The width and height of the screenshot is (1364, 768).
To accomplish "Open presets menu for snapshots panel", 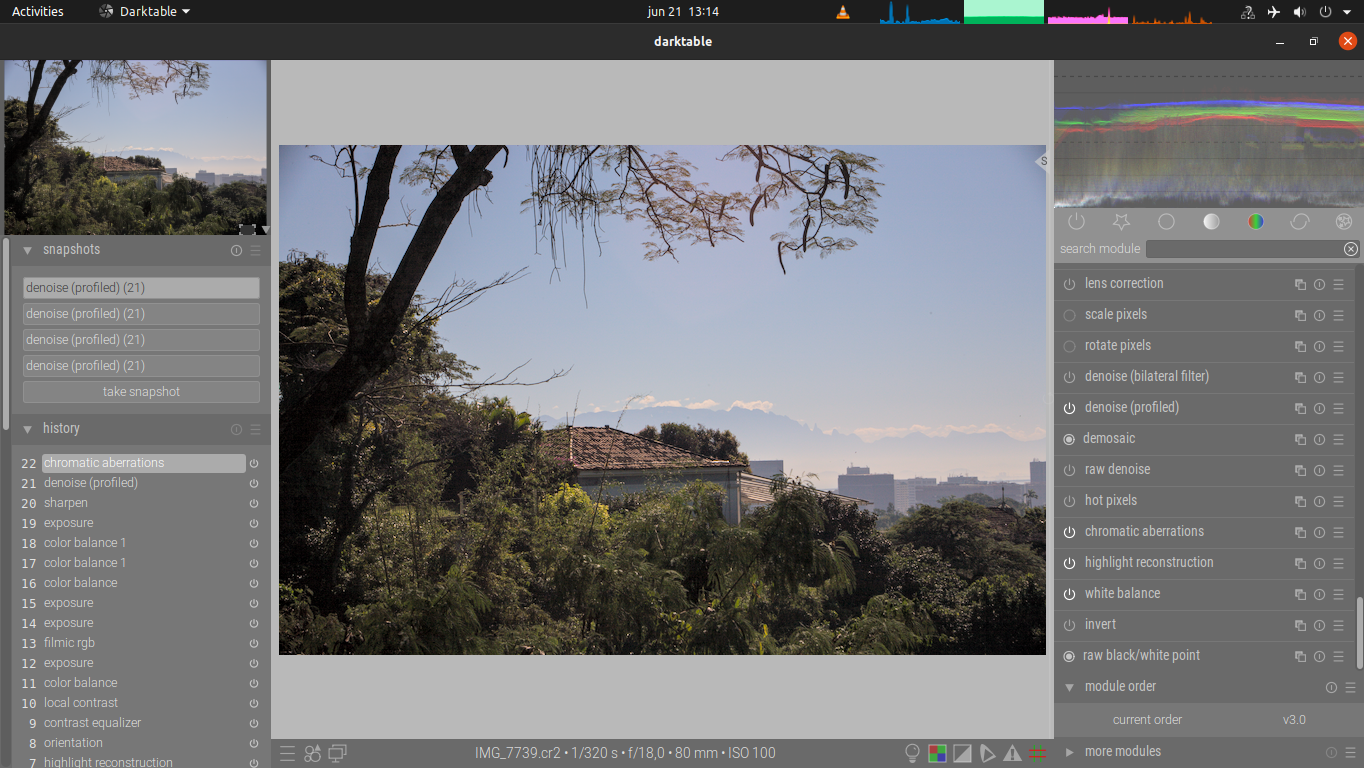I will tap(255, 250).
